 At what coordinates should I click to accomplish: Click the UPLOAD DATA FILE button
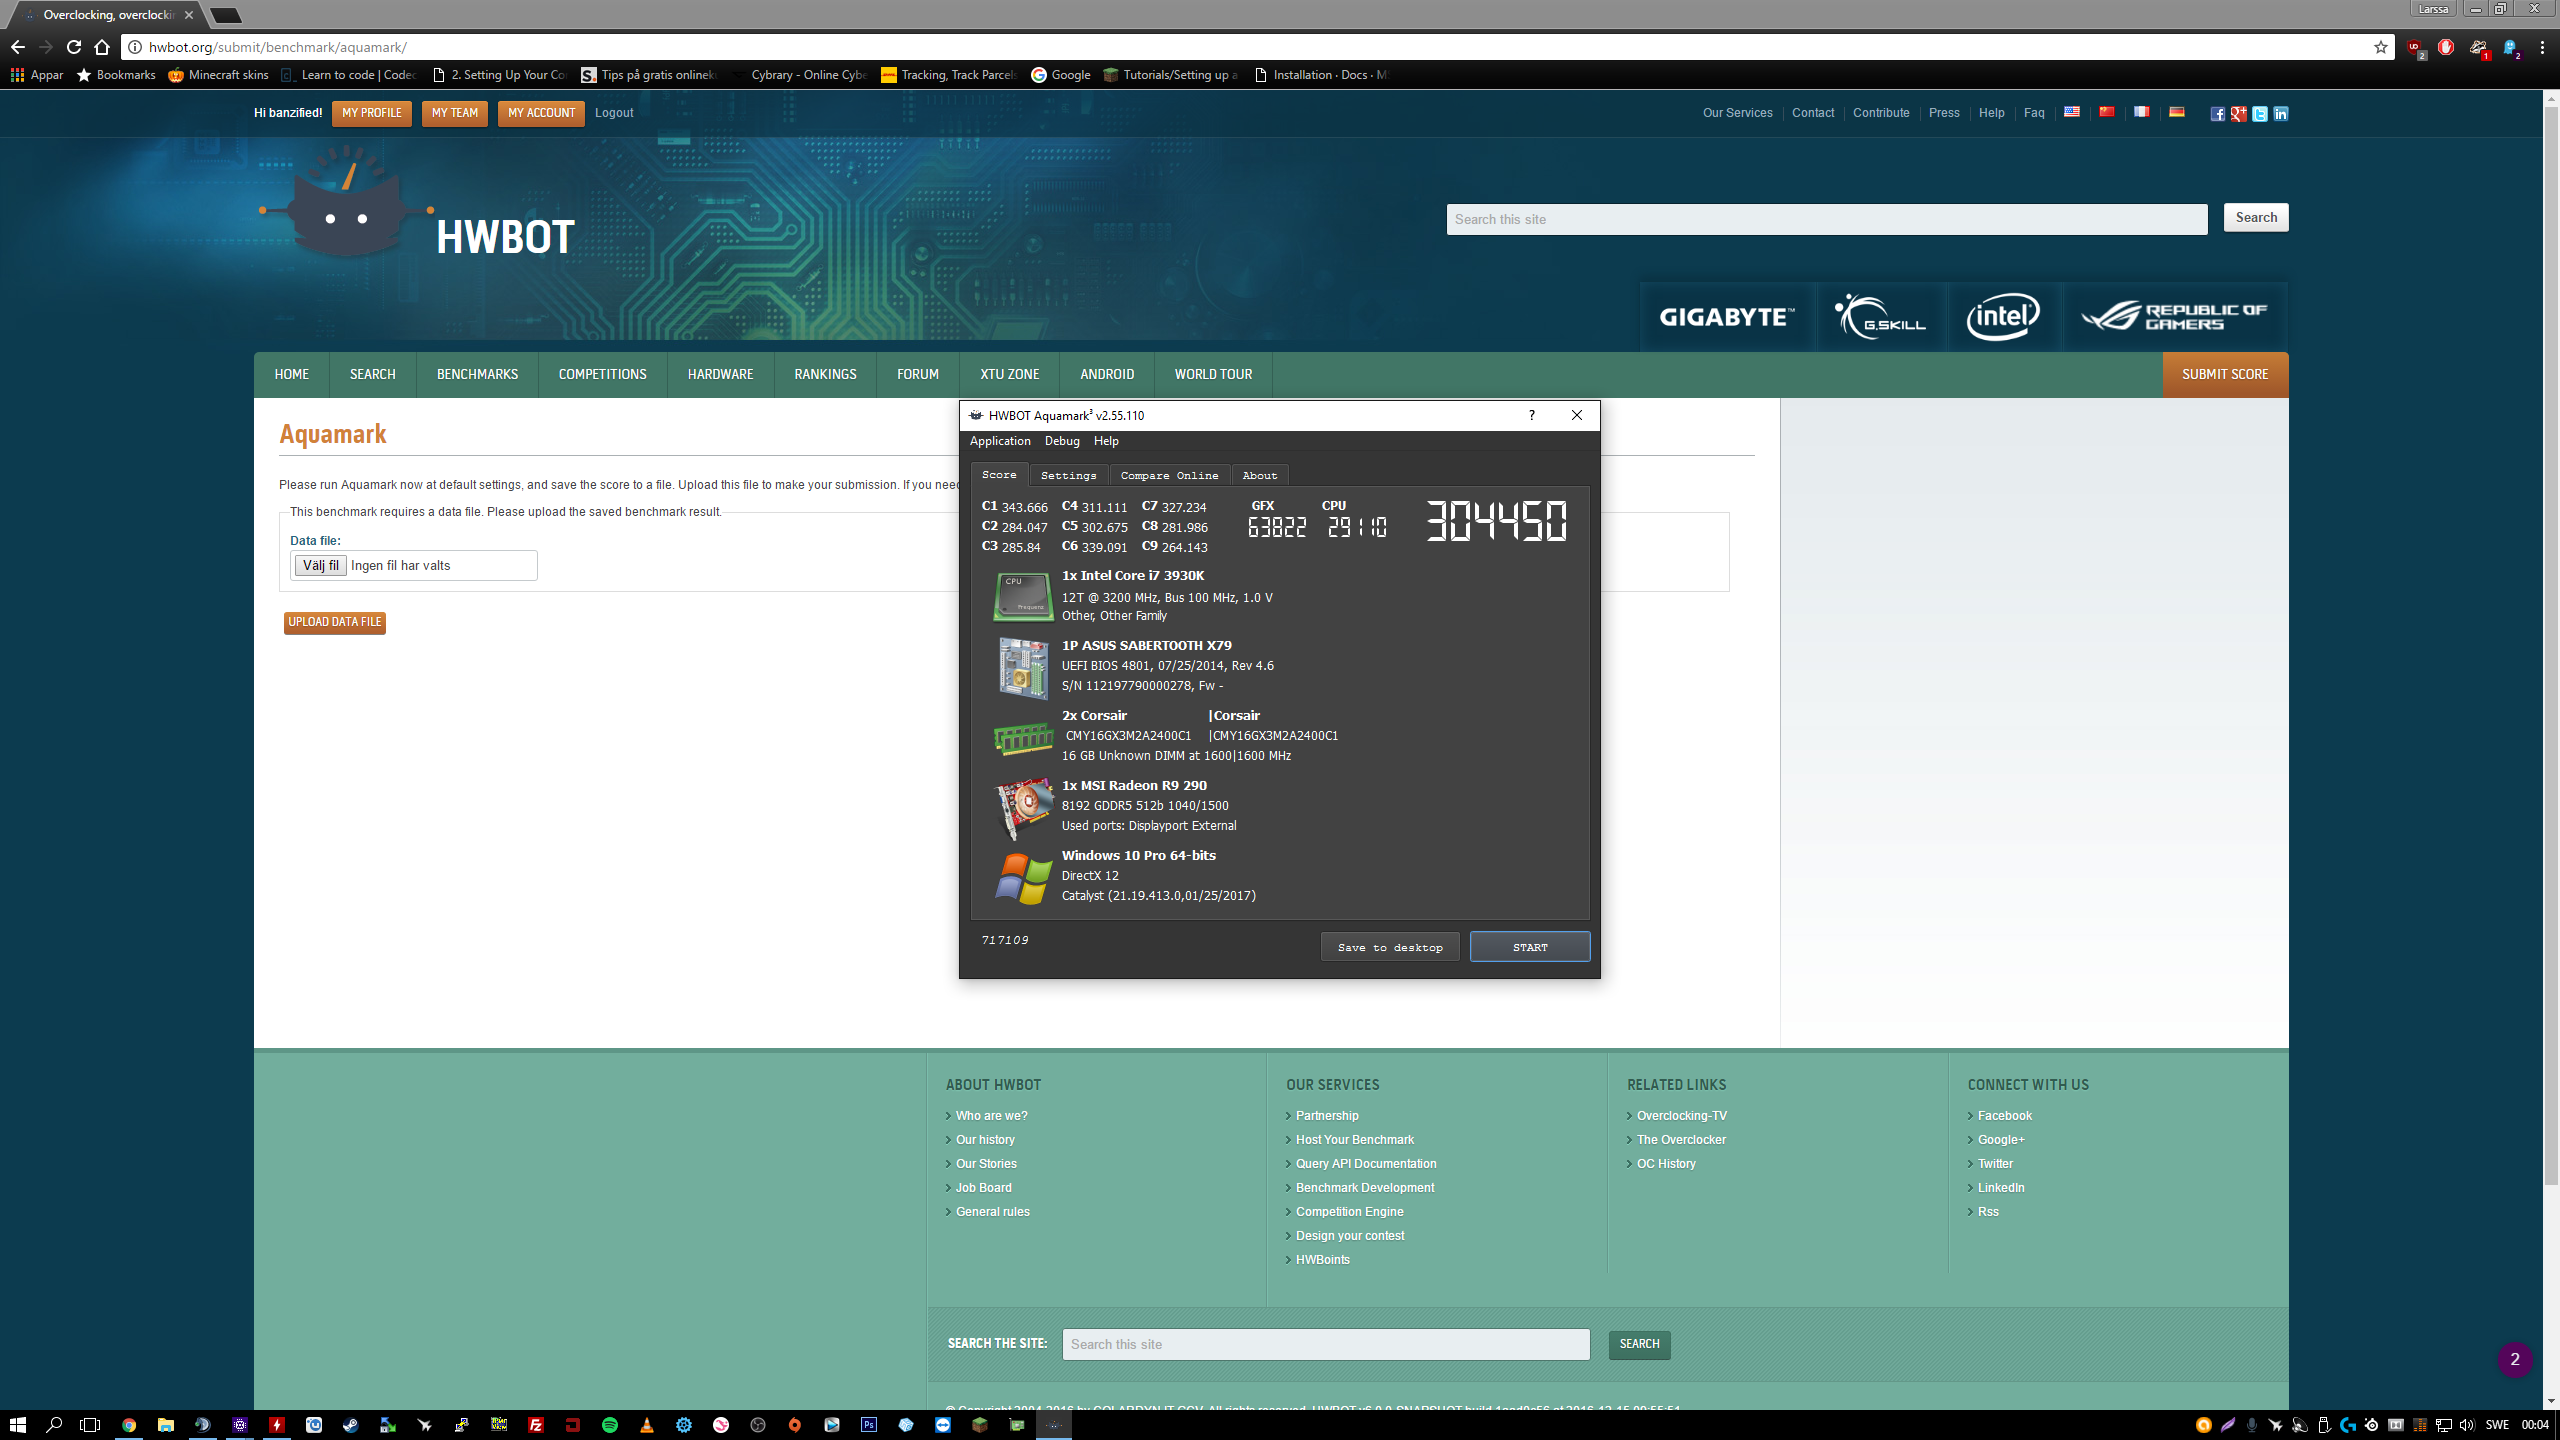tap(335, 622)
